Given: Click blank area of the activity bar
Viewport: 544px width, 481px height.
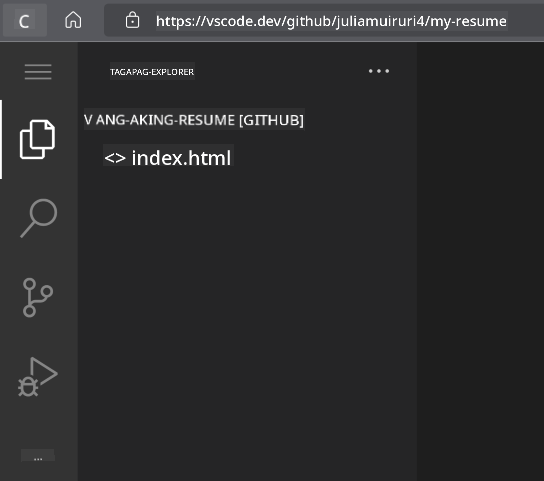Looking at the screenshot, I should coord(38,423).
